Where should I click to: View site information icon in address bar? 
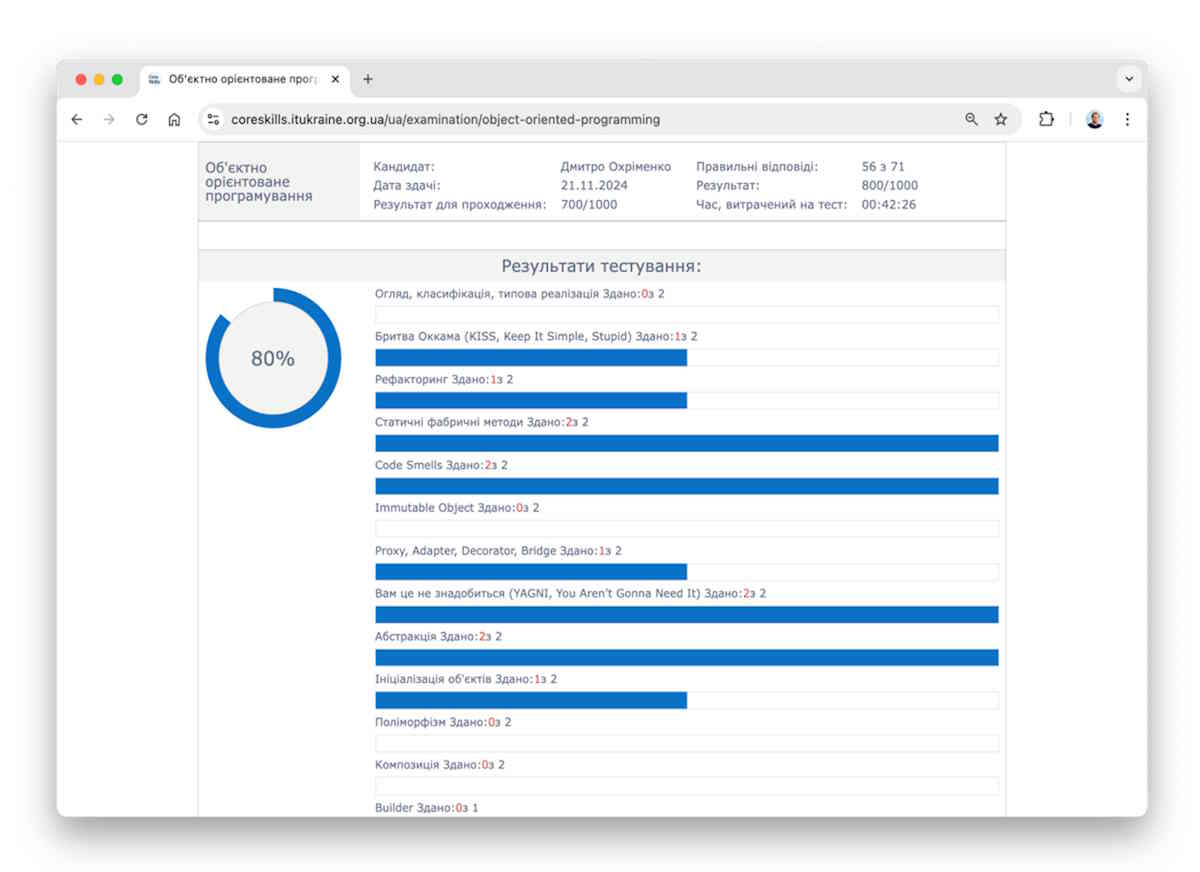pos(212,119)
